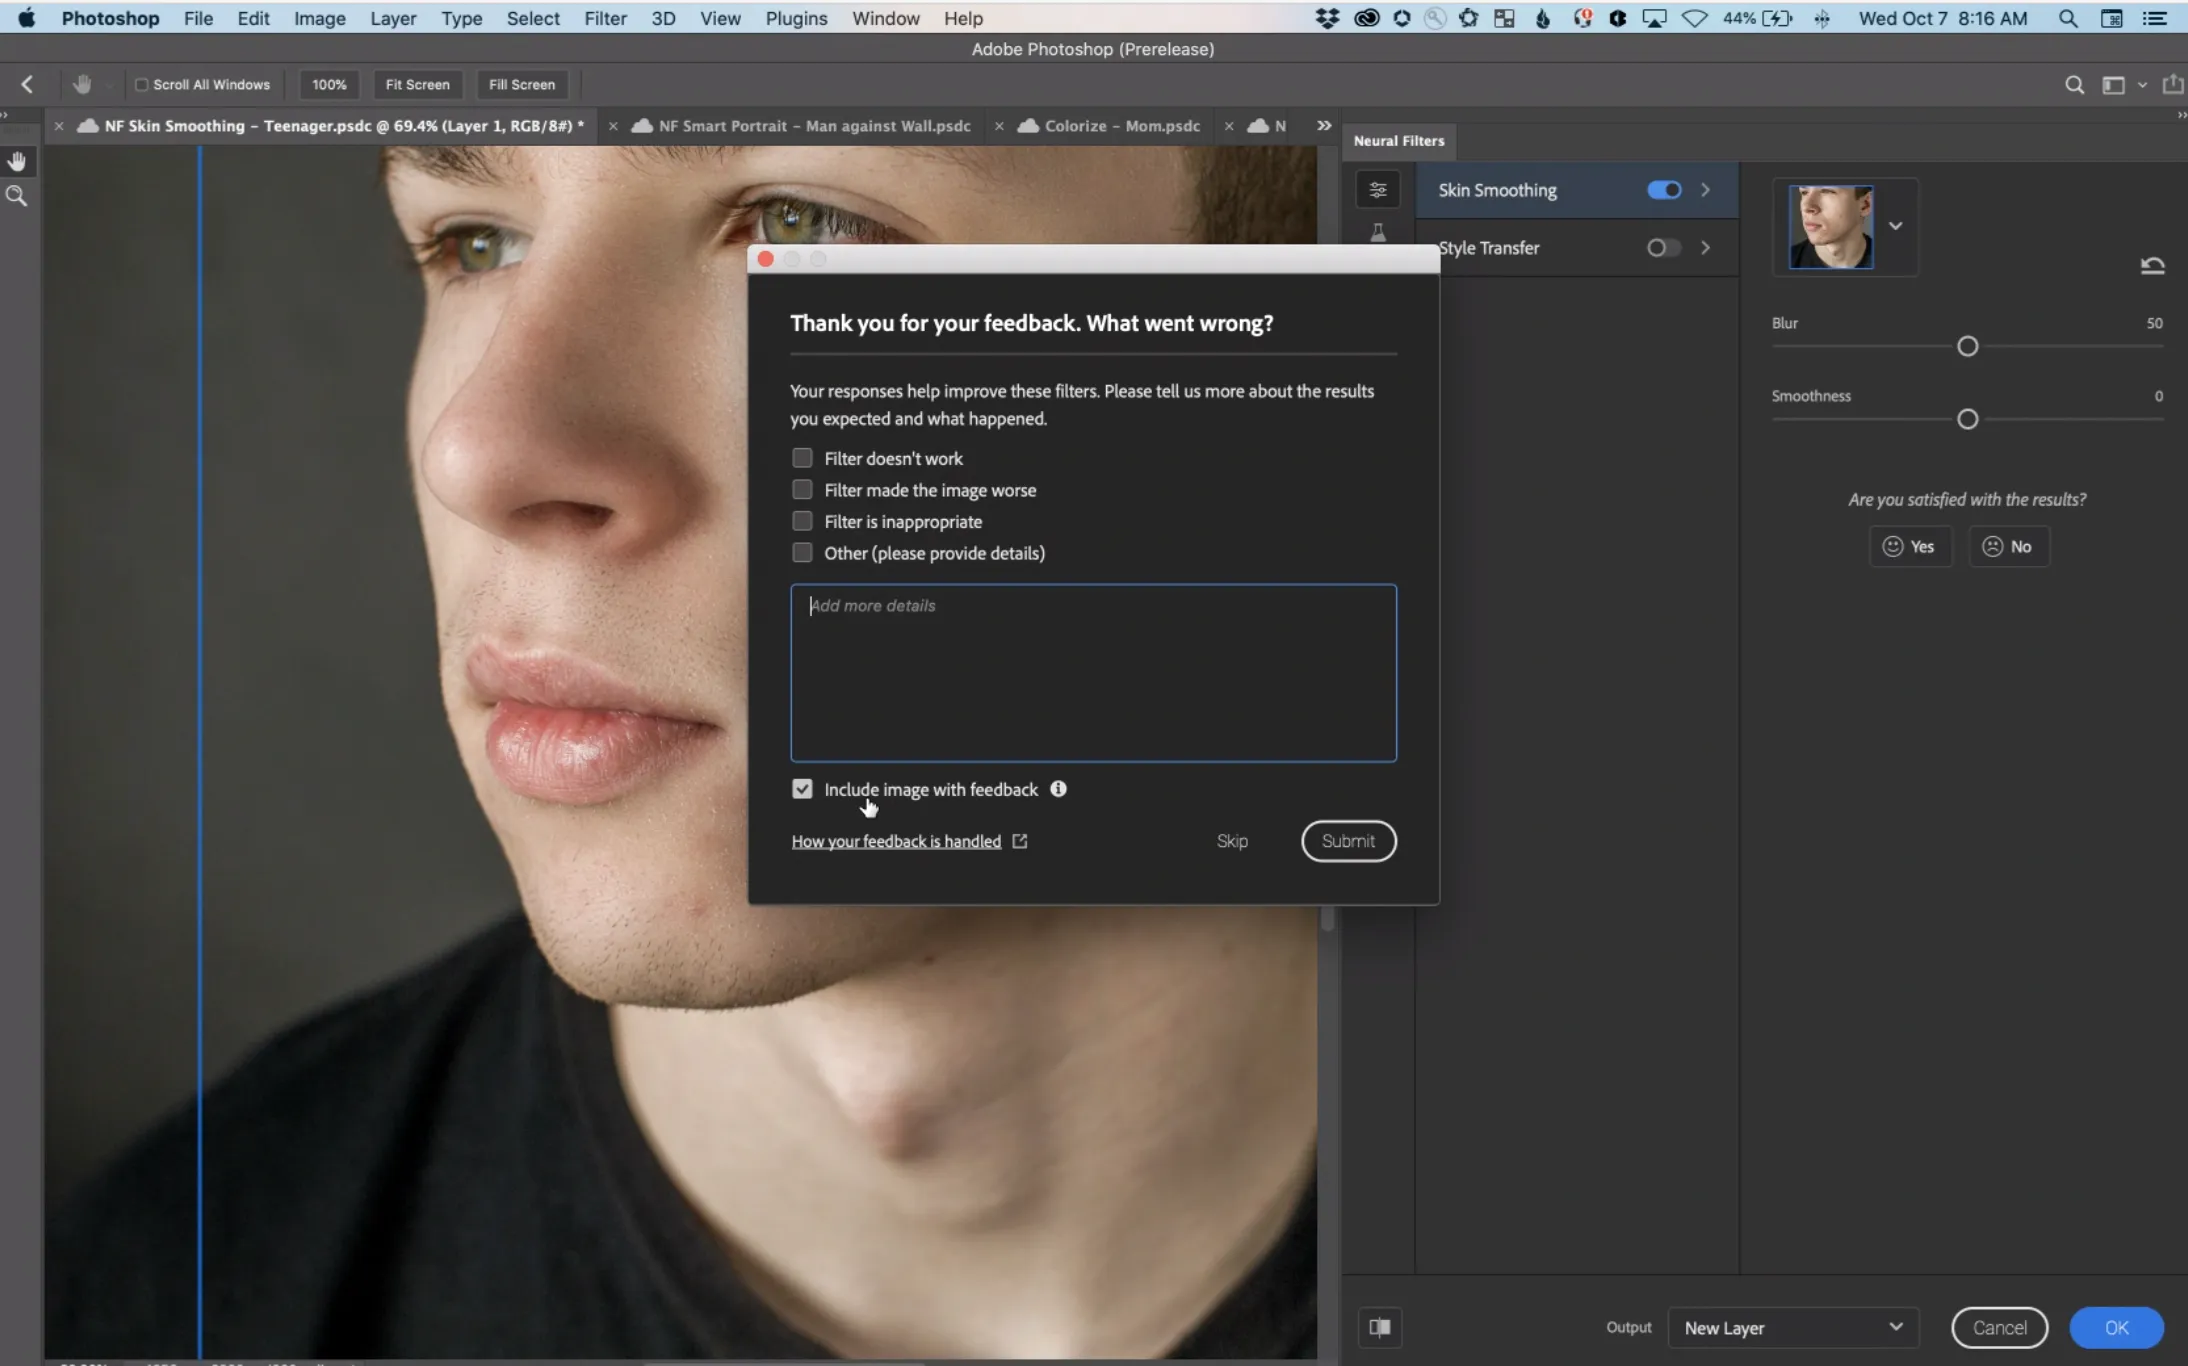
Task: Open the How your feedback is handled link
Action: pyautogui.click(x=893, y=841)
